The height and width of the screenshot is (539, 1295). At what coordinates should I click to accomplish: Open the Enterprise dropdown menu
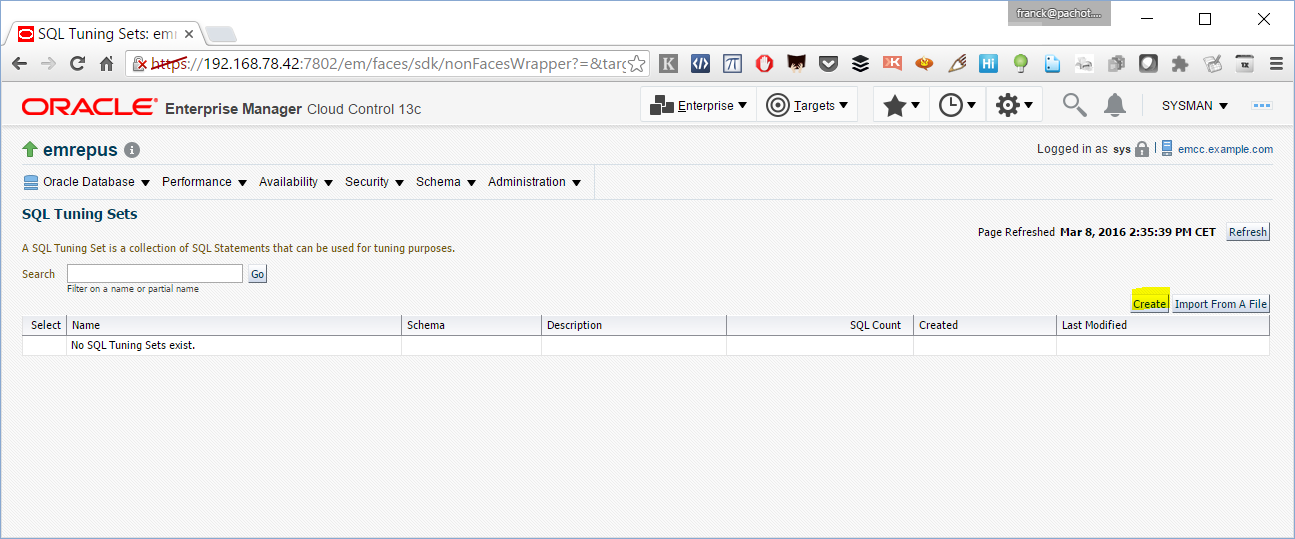tap(699, 105)
